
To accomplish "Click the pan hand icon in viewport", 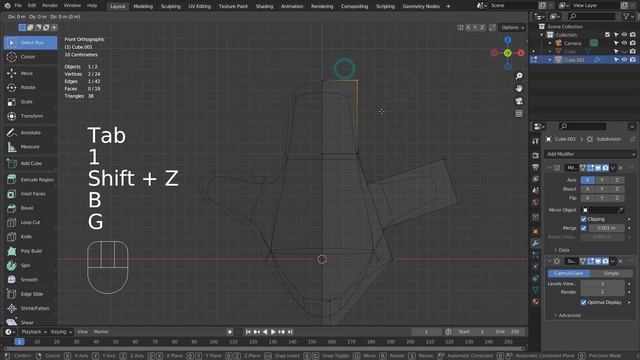I will click(519, 89).
